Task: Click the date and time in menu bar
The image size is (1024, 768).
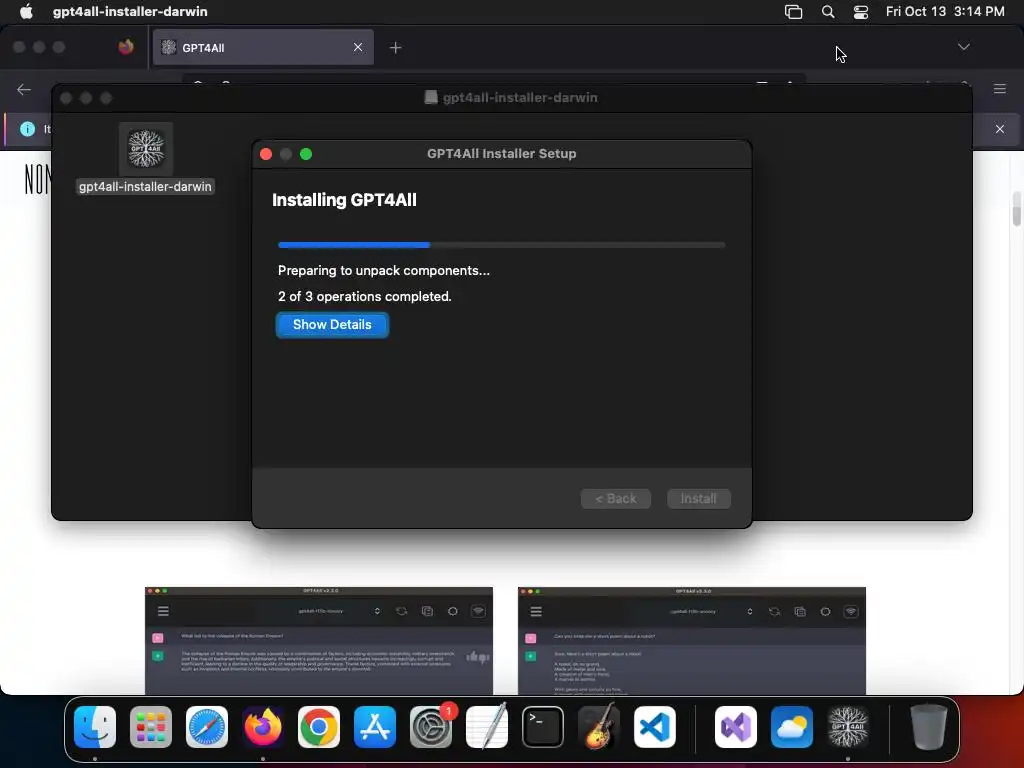Action: pos(944,11)
